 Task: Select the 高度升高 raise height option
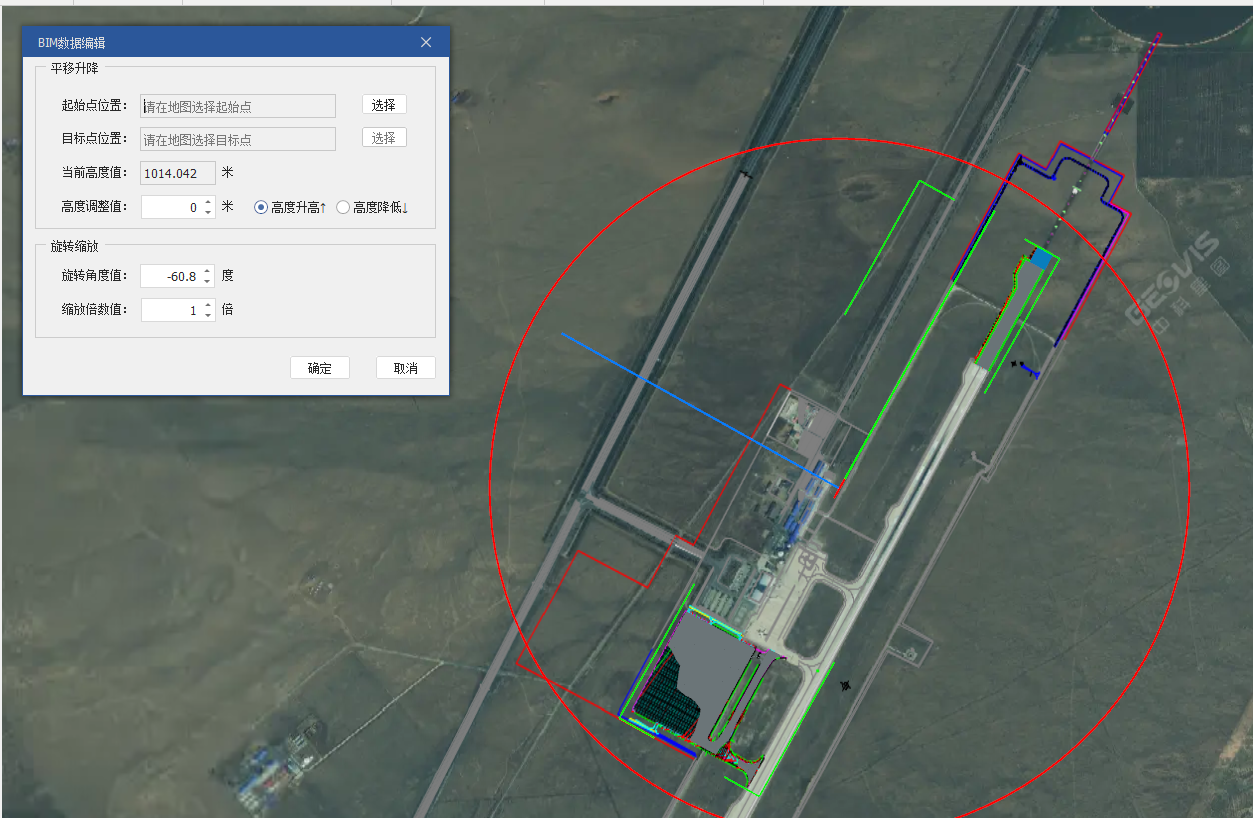point(262,207)
